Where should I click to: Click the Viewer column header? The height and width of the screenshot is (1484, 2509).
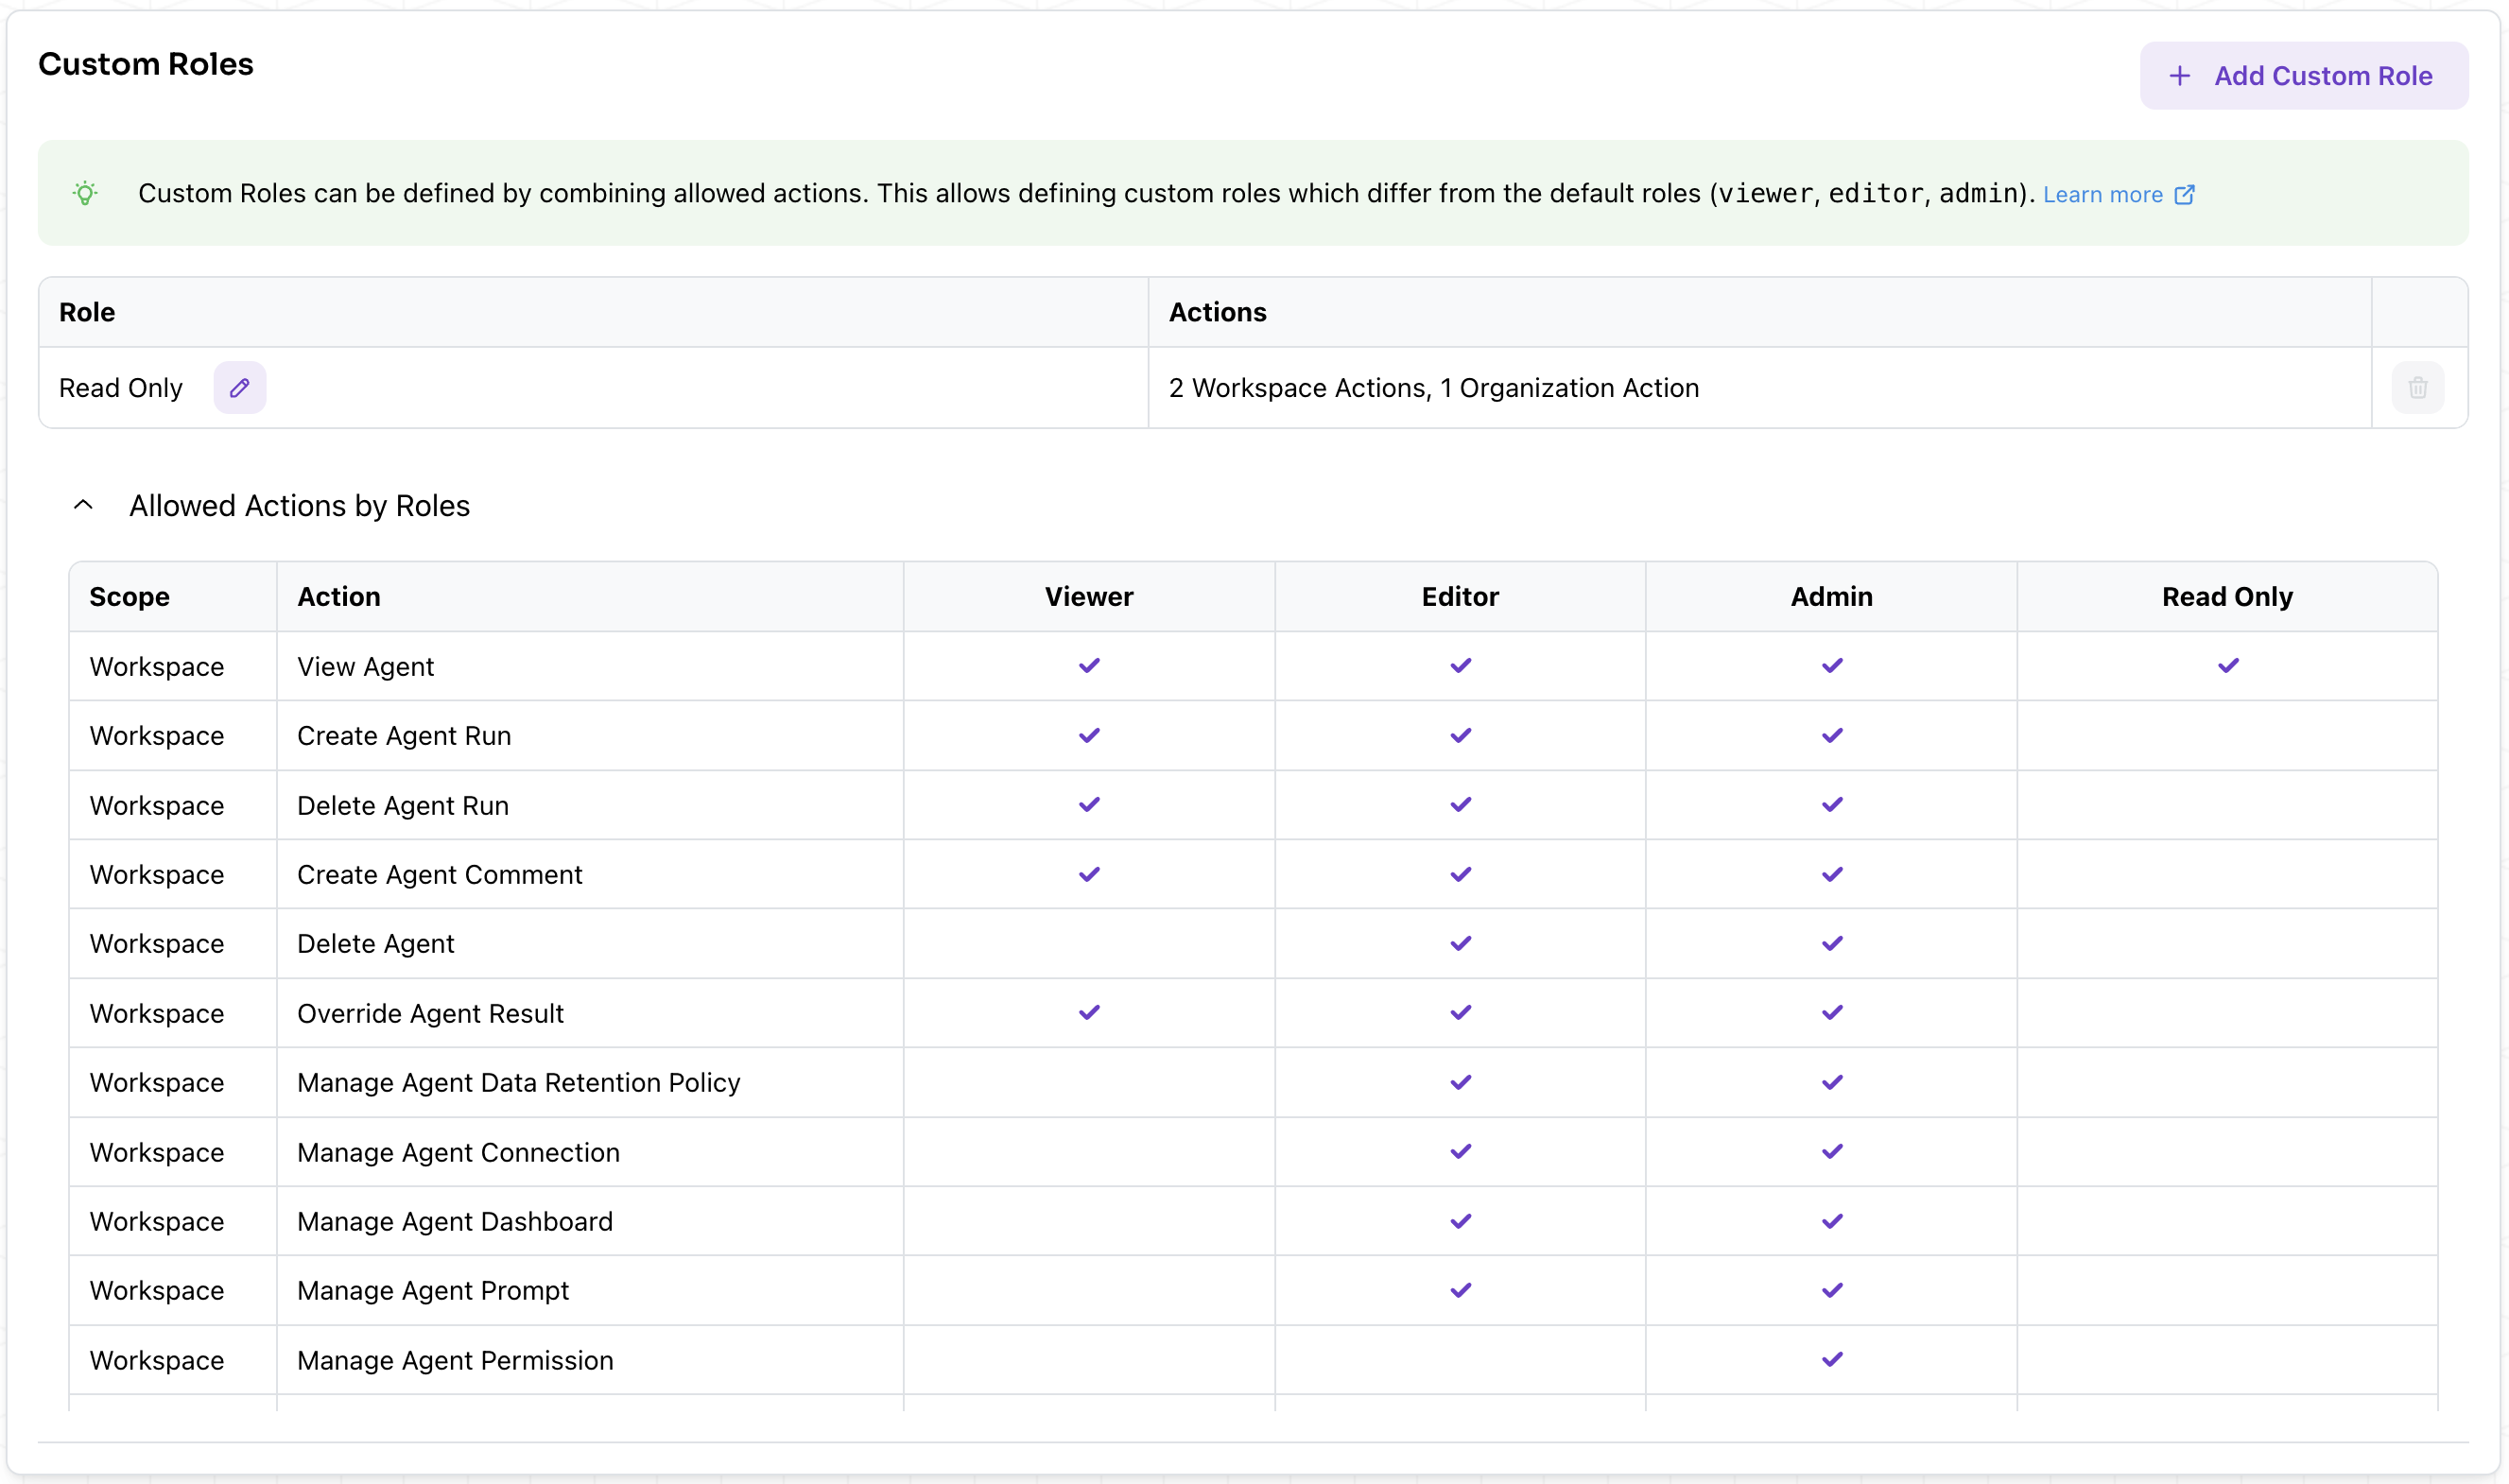click(x=1088, y=597)
